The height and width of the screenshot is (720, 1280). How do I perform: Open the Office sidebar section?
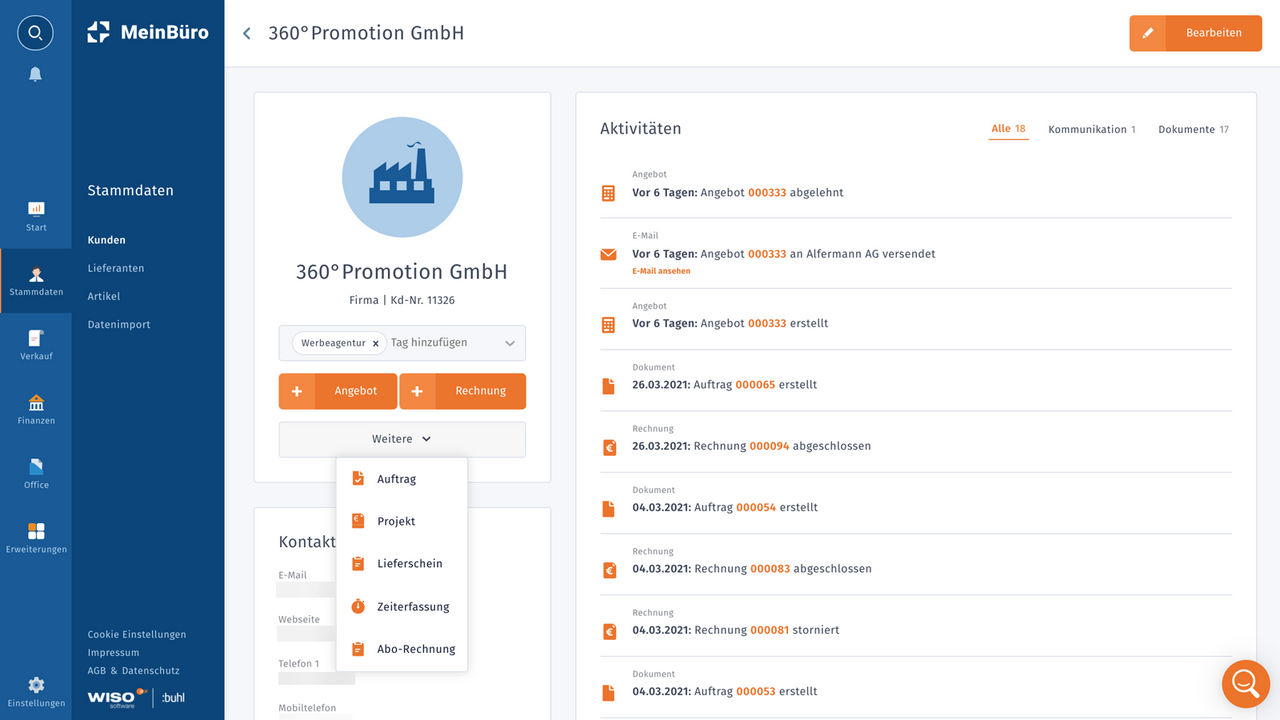coord(36,473)
